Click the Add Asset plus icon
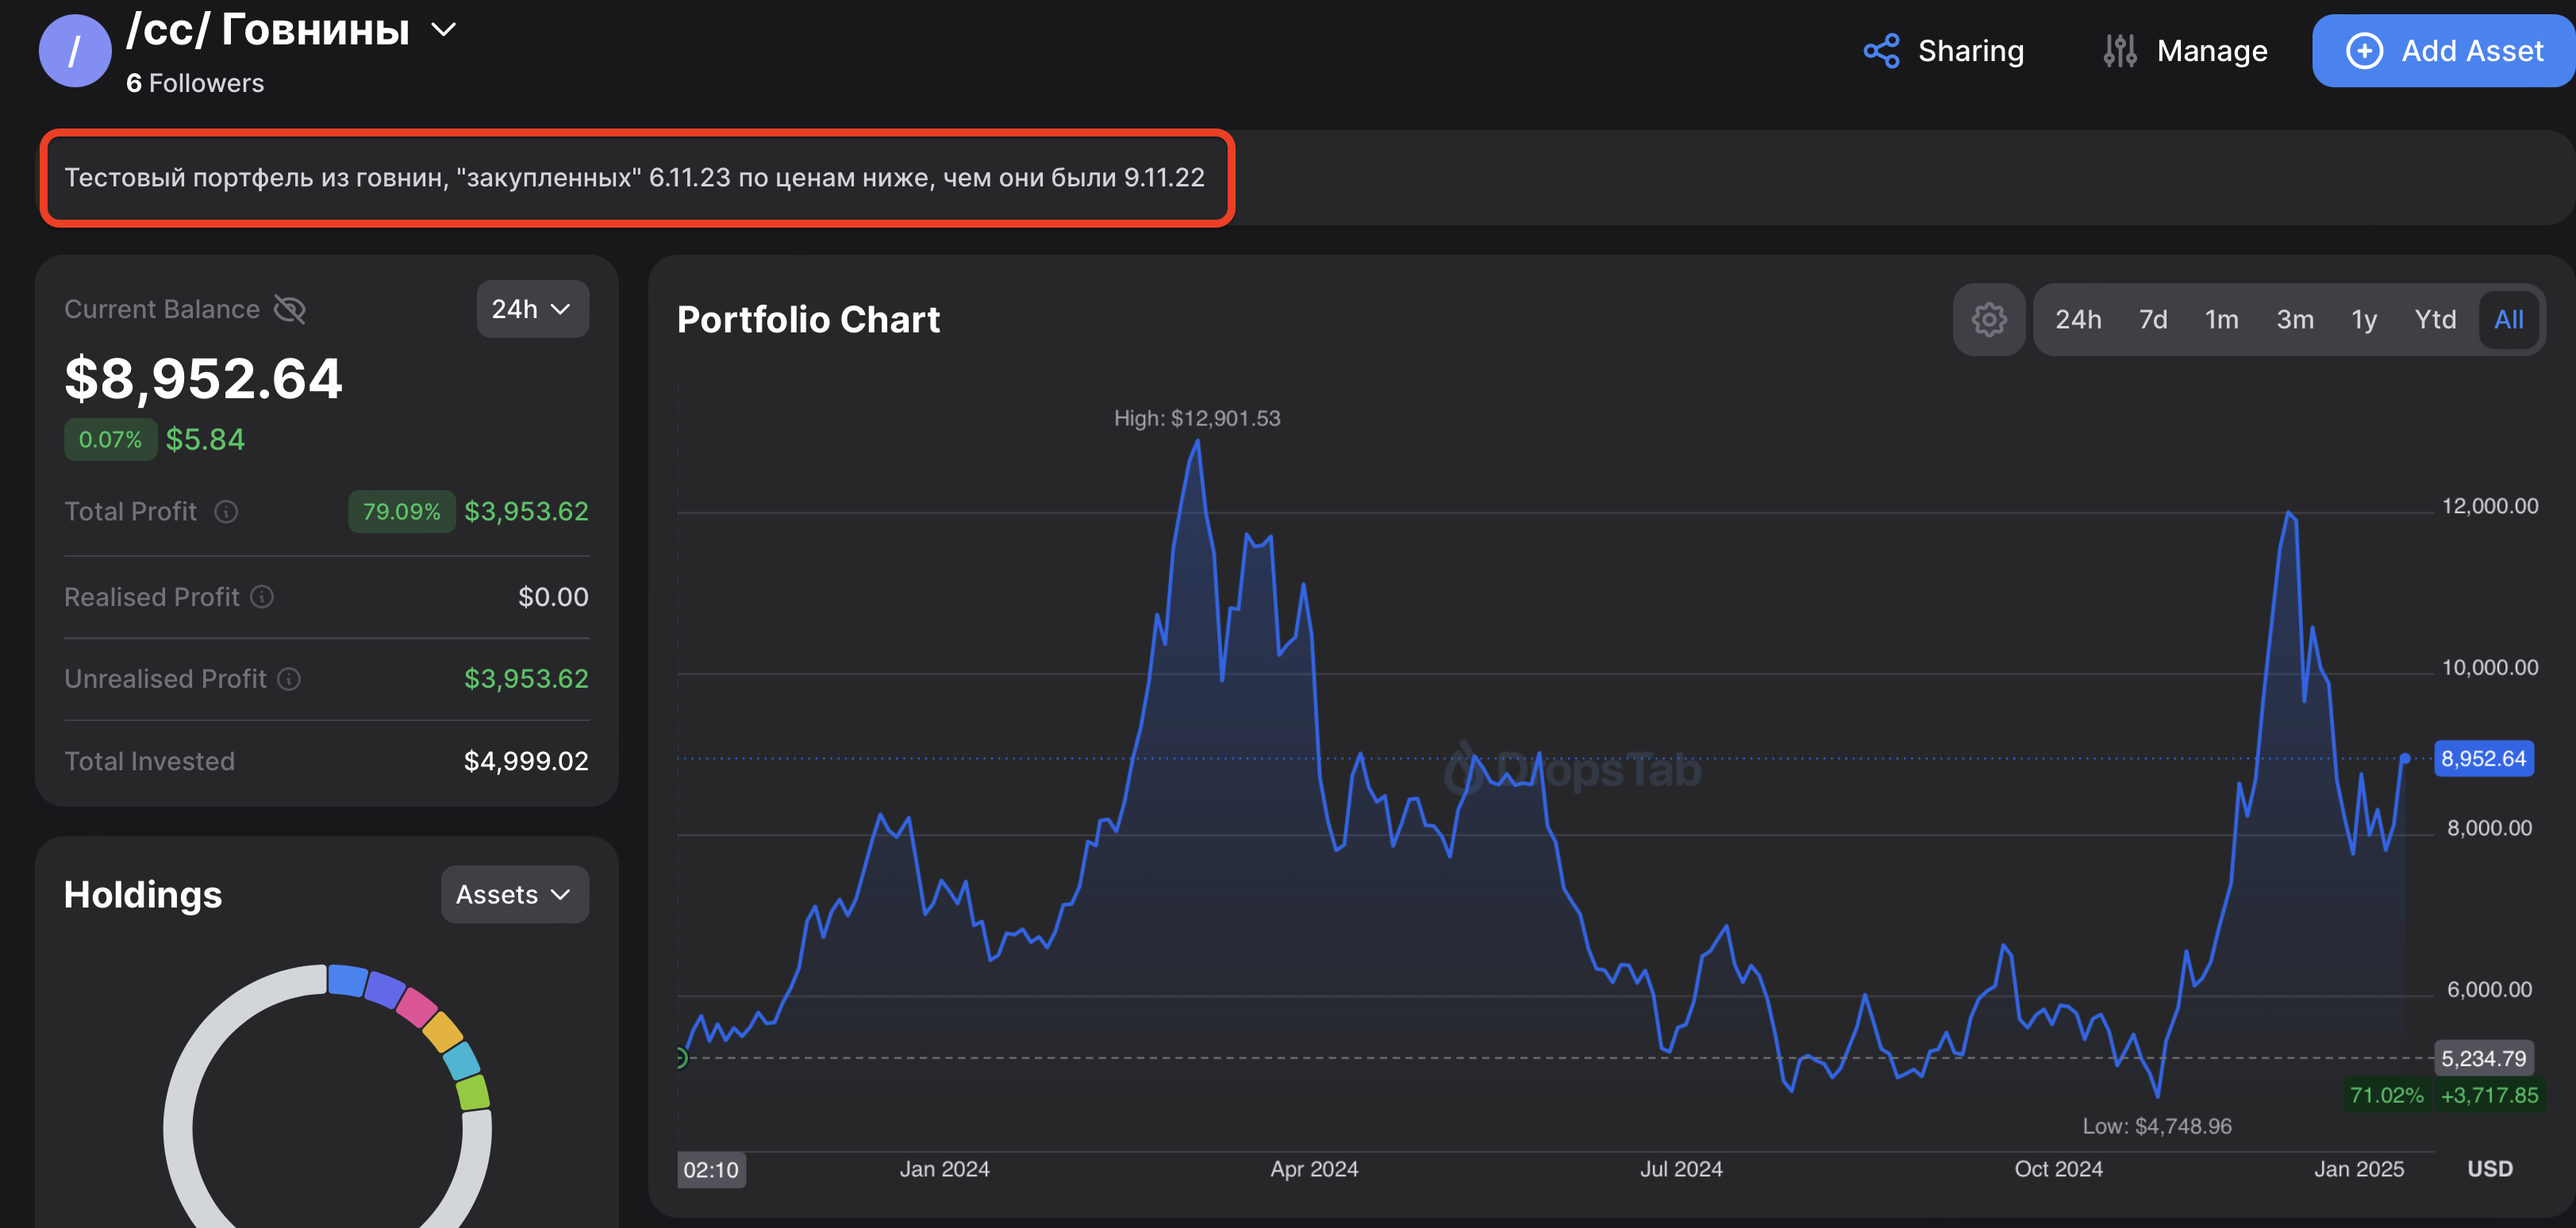2576x1228 pixels. [2364, 51]
